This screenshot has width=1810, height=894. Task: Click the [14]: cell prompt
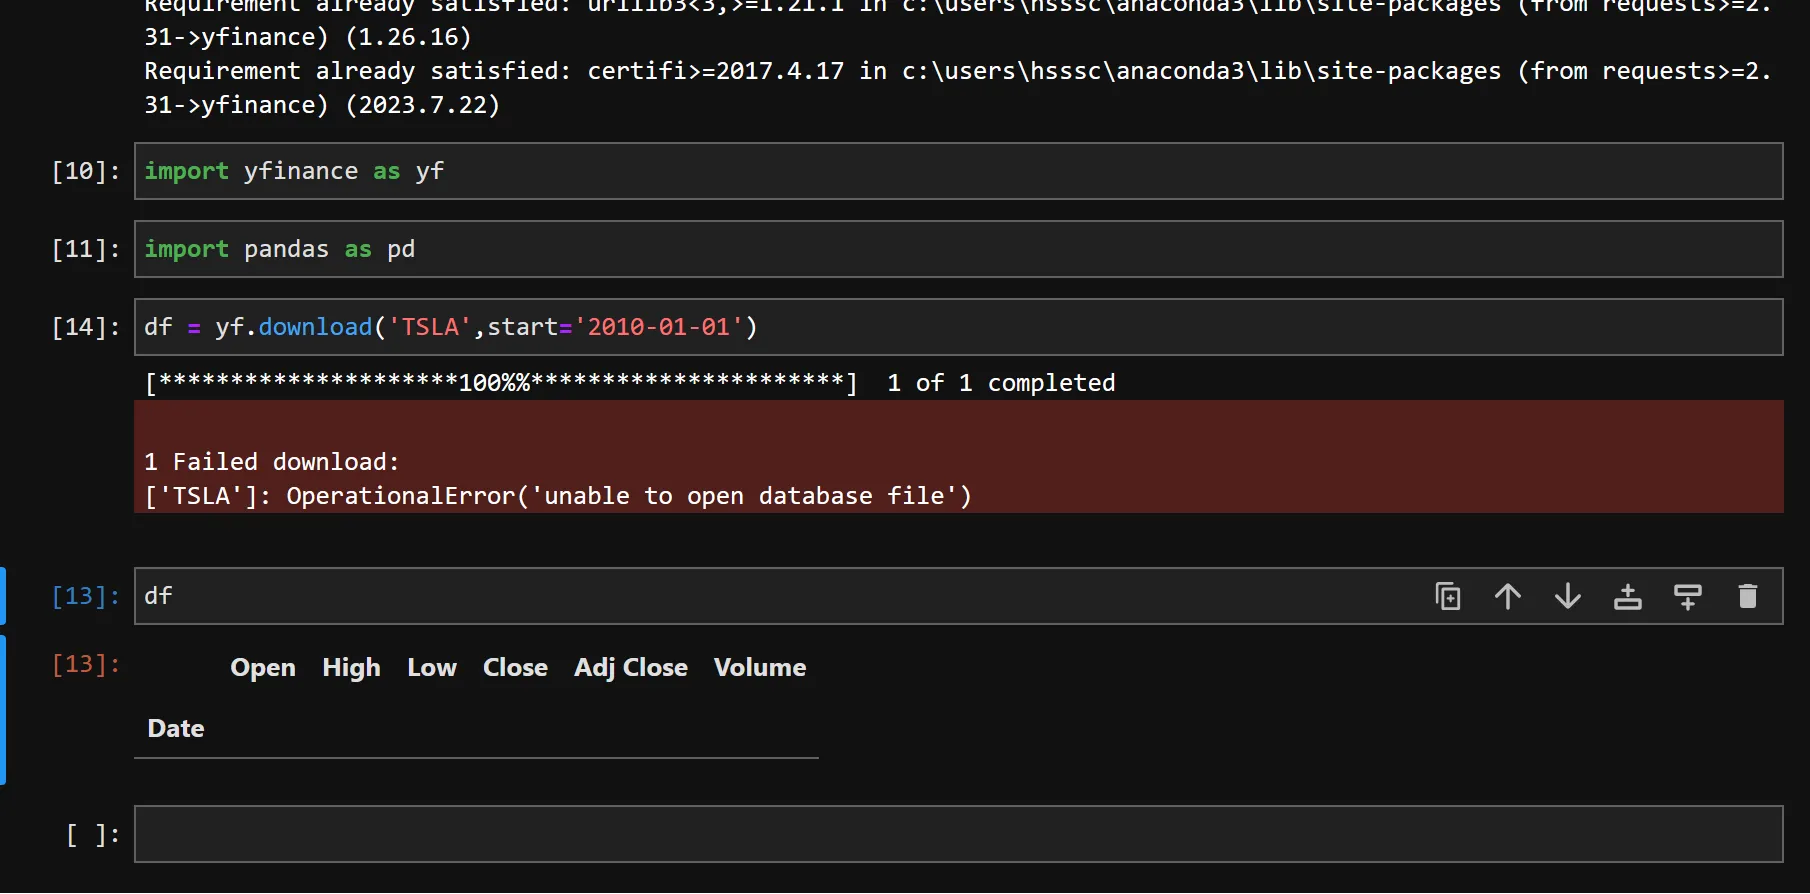click(86, 327)
